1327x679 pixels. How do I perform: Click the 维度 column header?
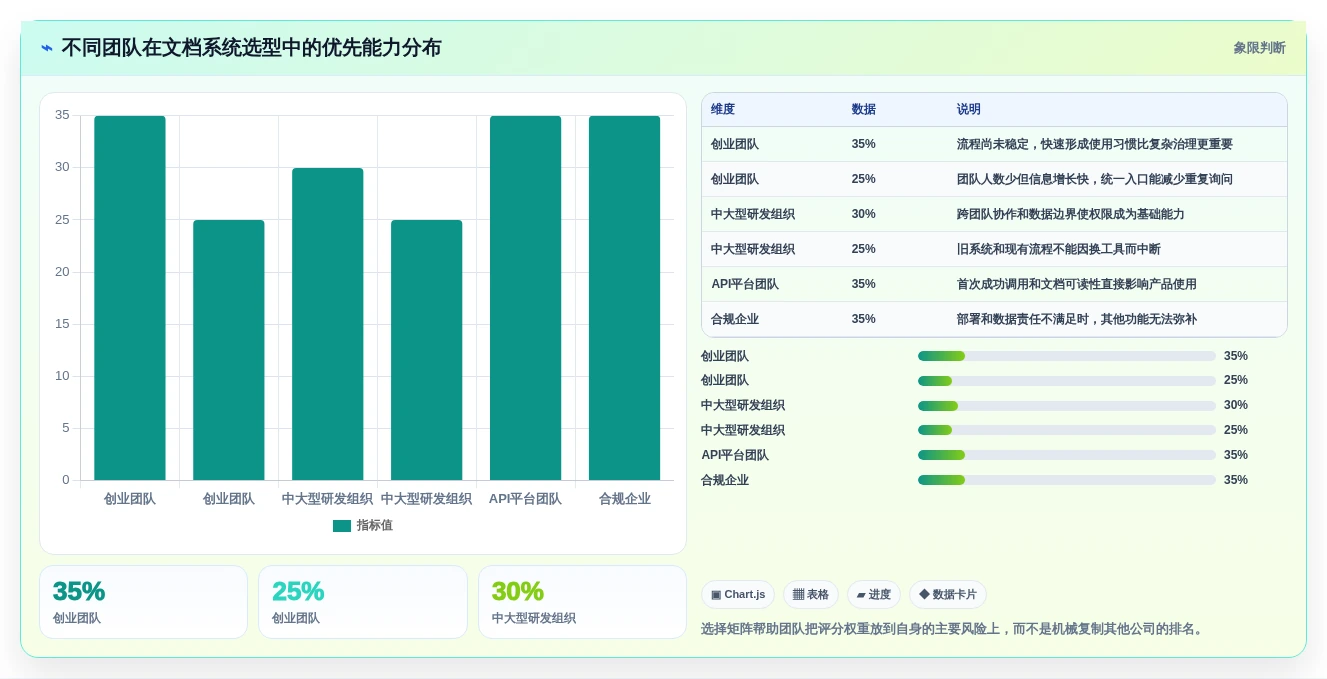click(x=723, y=110)
